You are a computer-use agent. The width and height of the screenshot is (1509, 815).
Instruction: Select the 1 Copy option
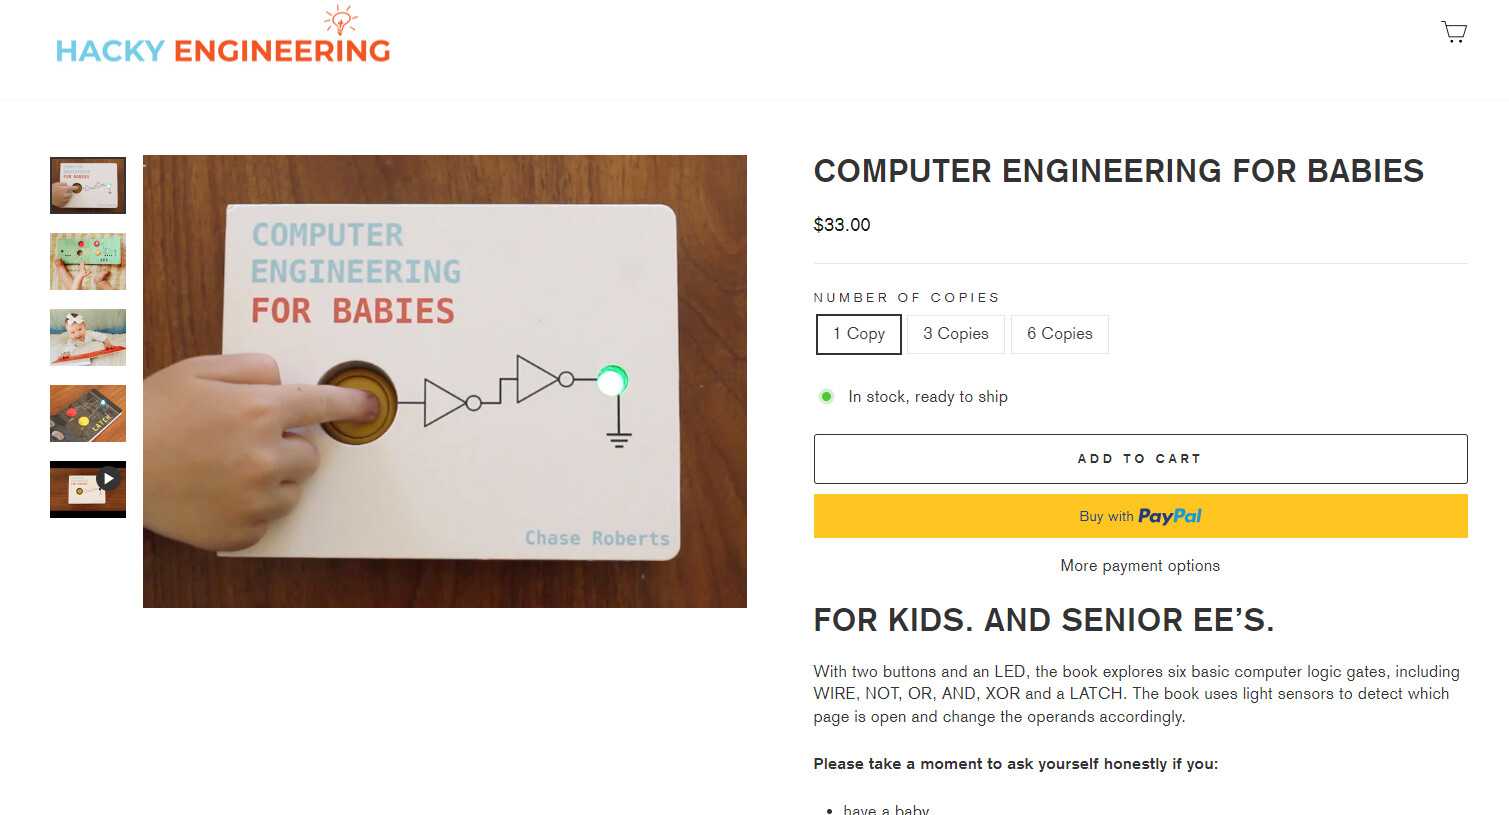point(859,334)
